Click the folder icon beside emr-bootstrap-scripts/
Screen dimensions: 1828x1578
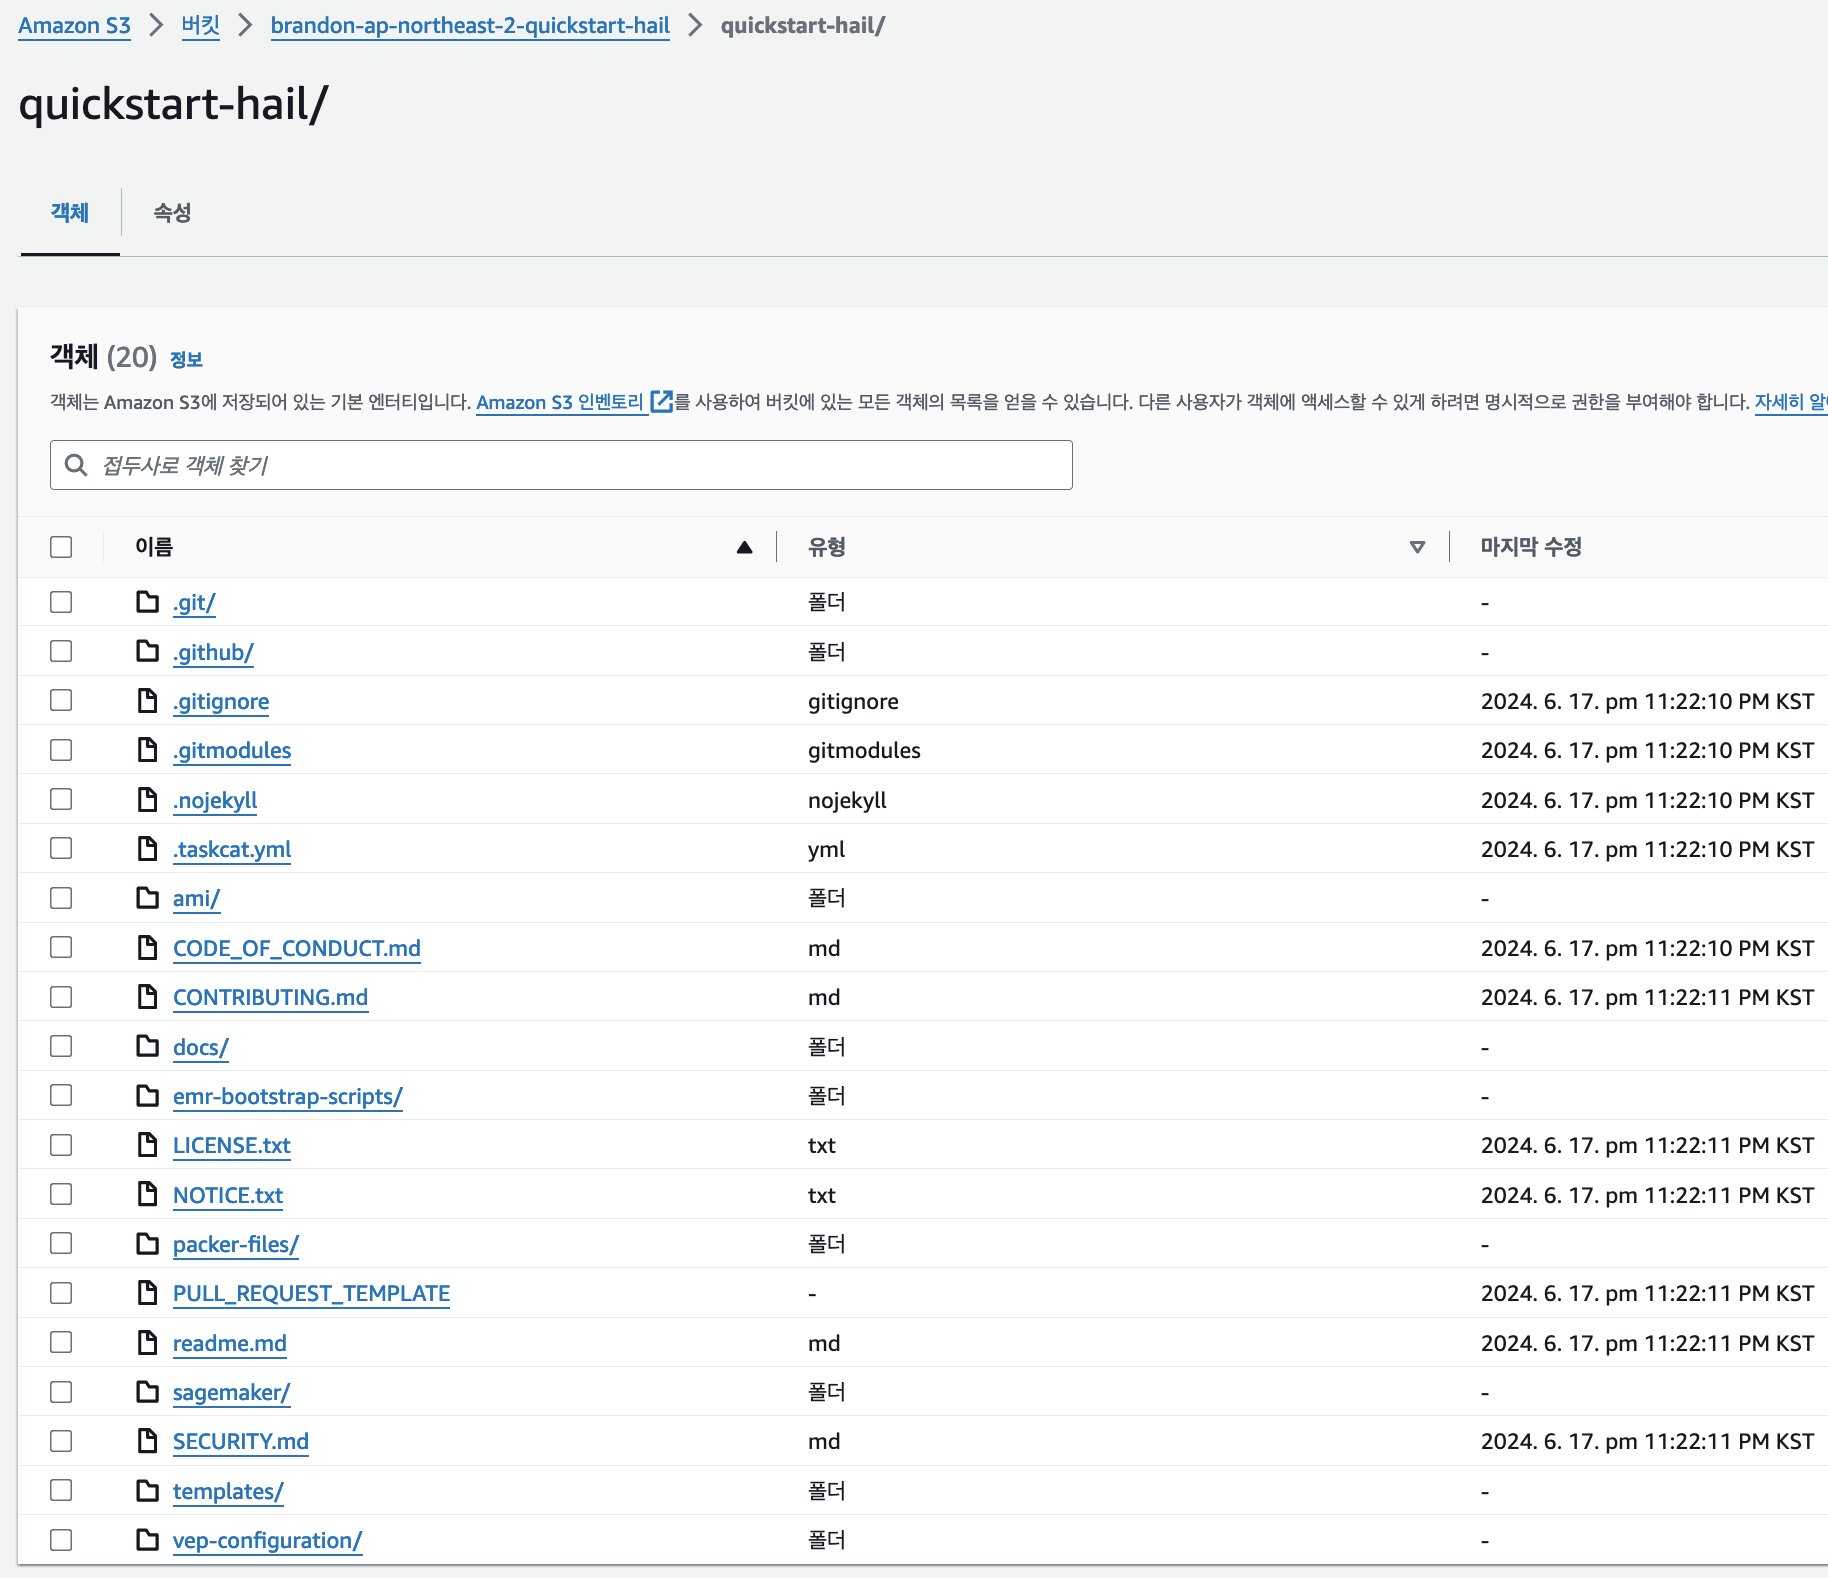pos(148,1096)
